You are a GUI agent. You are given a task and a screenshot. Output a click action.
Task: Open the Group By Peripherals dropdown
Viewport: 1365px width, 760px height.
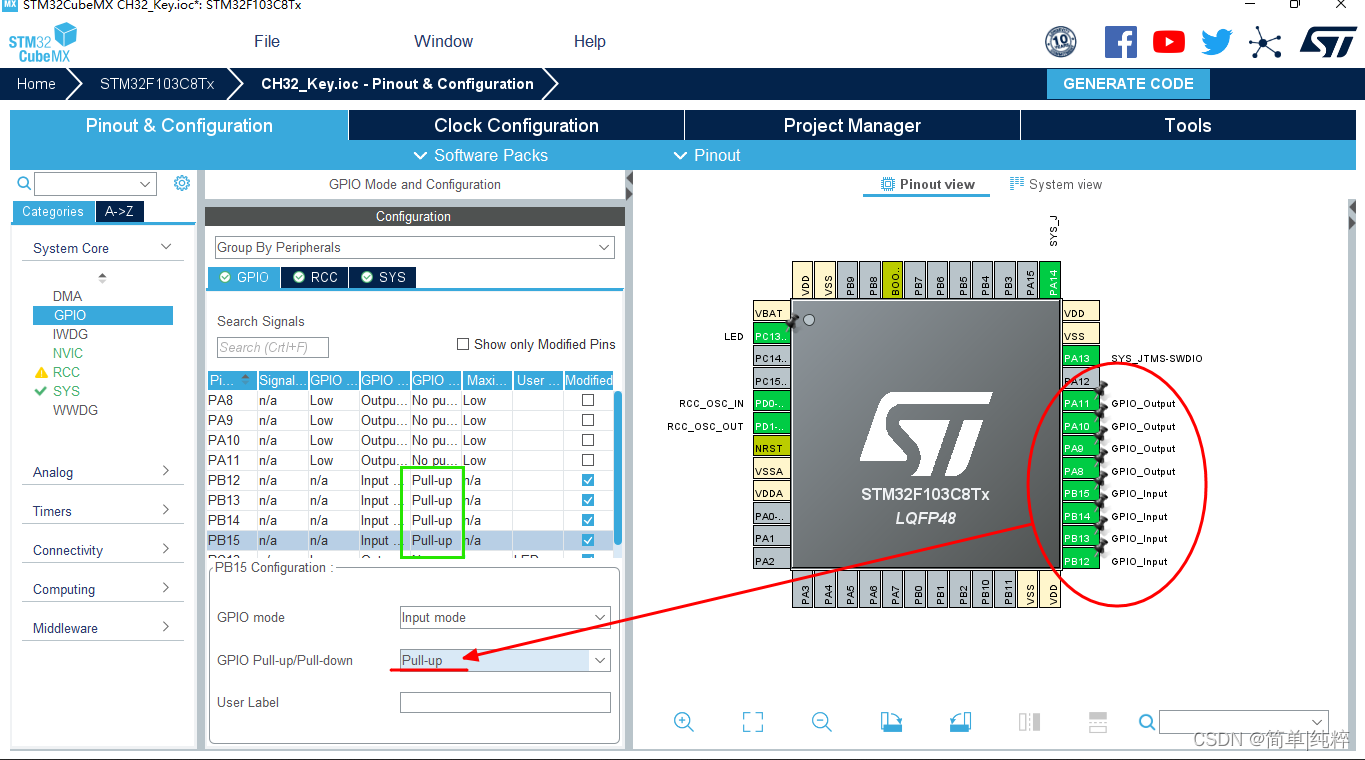click(415, 247)
